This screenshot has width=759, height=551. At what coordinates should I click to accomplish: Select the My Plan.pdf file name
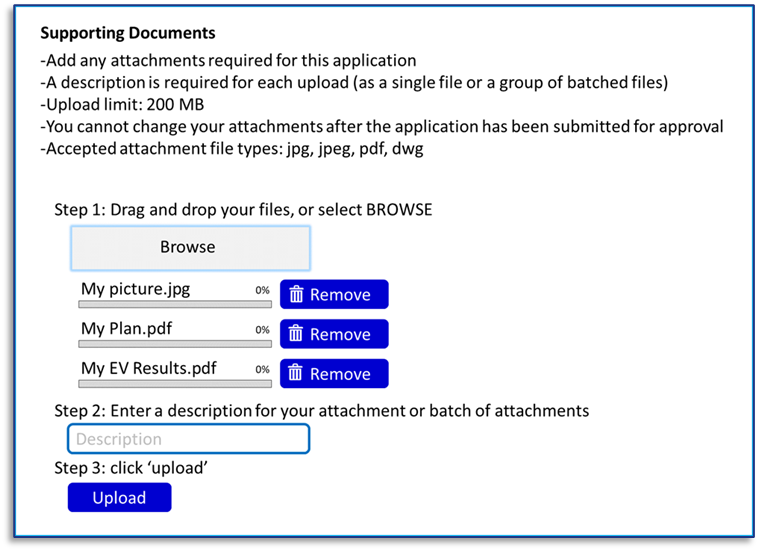(x=126, y=328)
